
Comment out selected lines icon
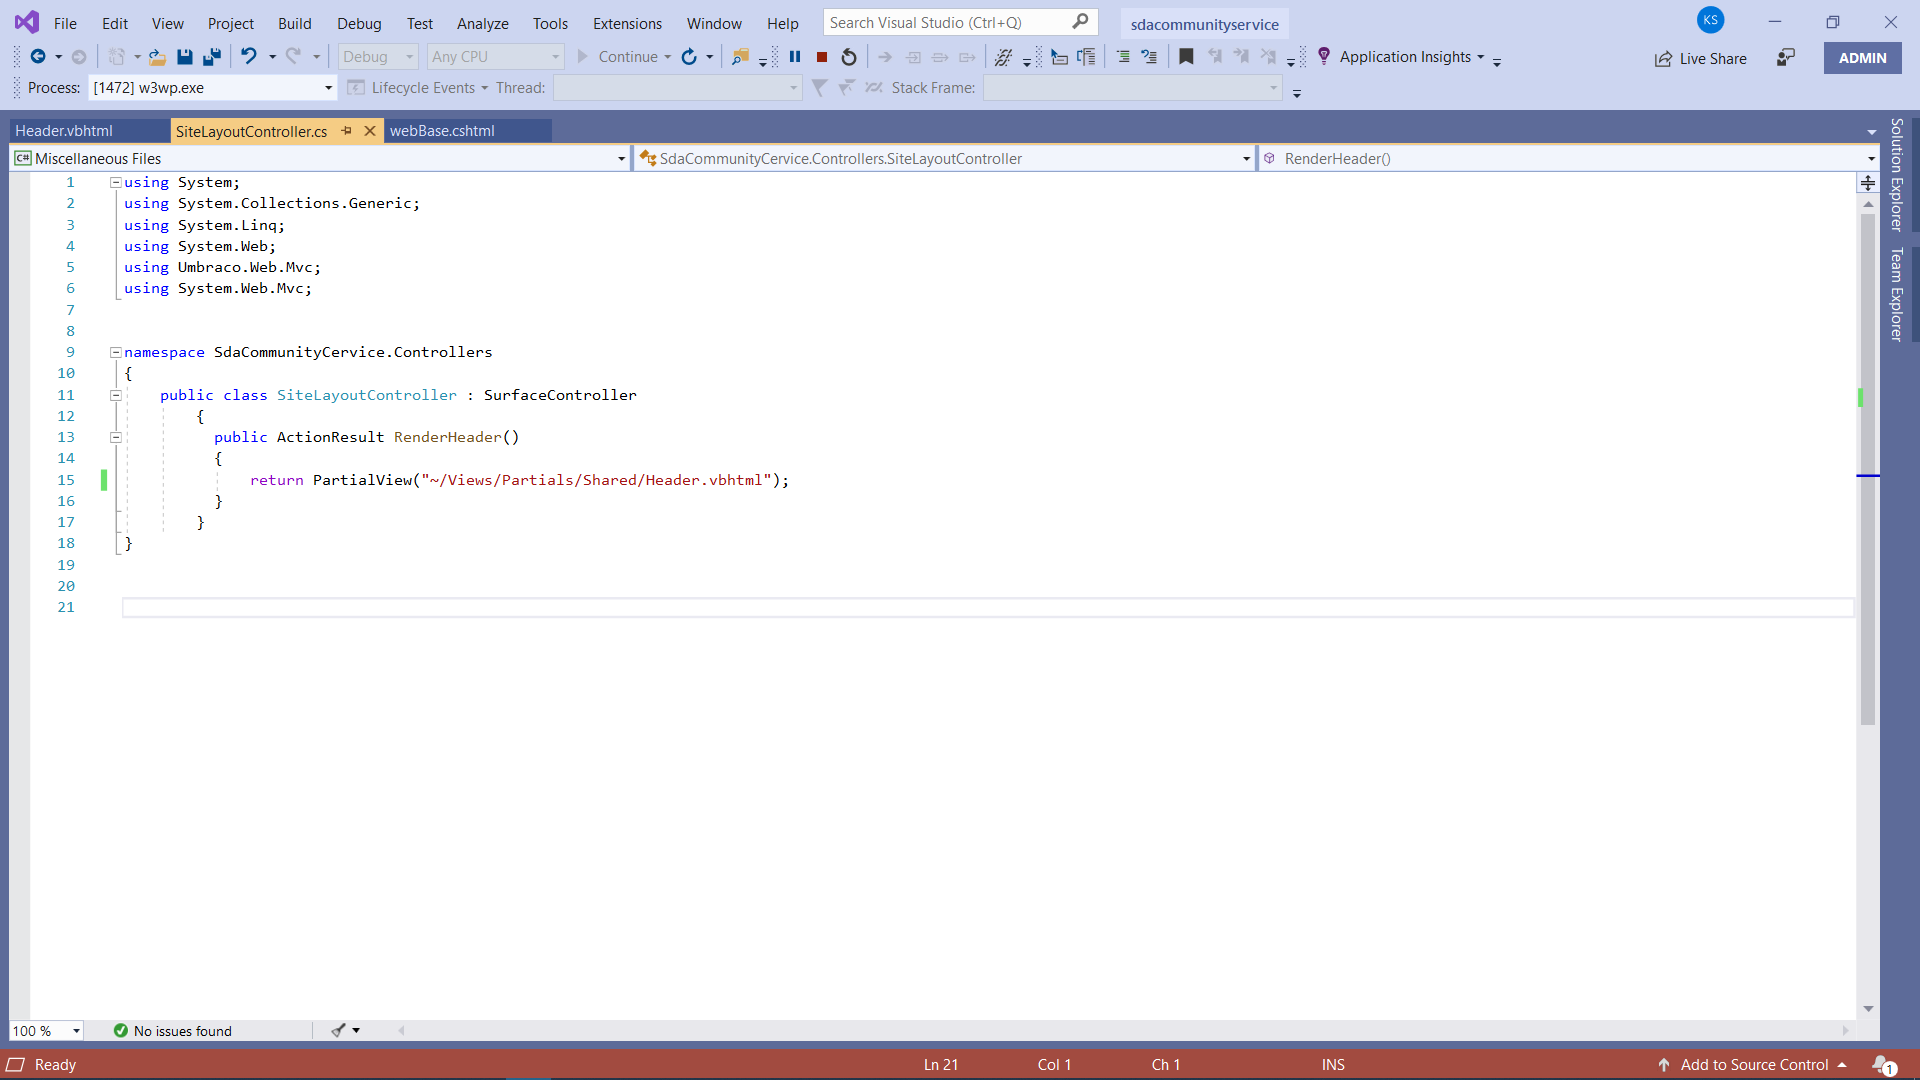tap(1123, 57)
